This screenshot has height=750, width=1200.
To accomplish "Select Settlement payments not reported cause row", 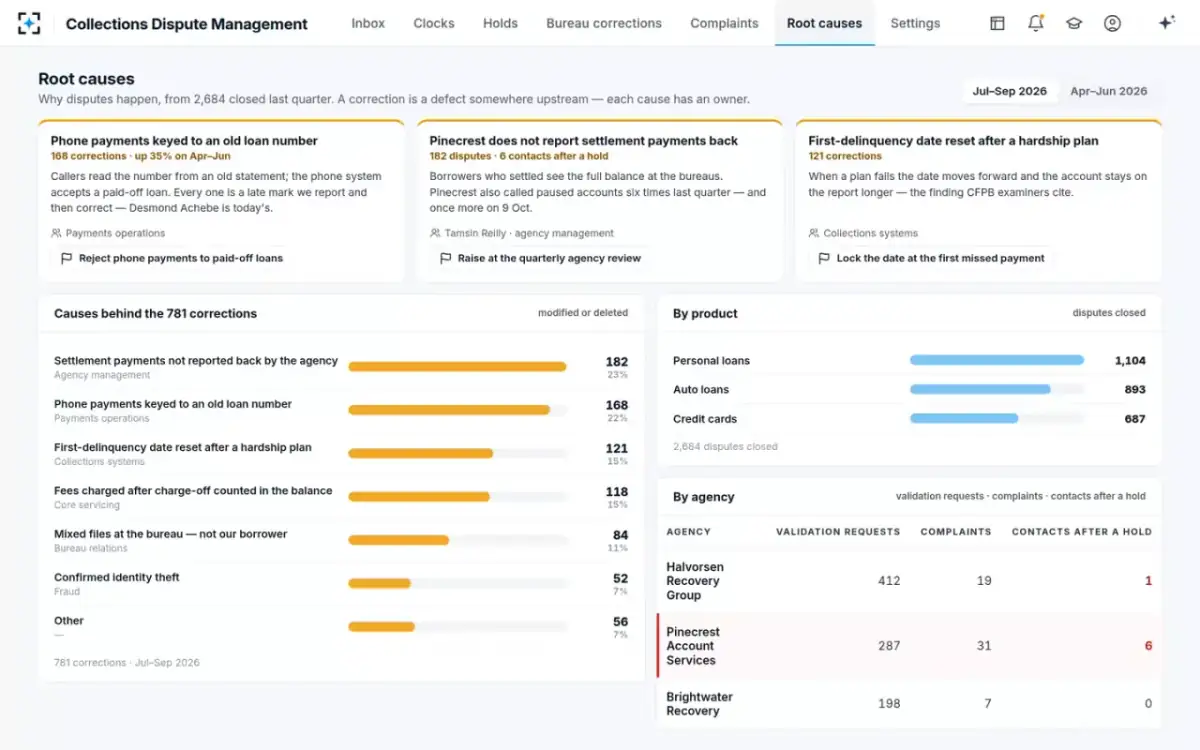I will [341, 367].
